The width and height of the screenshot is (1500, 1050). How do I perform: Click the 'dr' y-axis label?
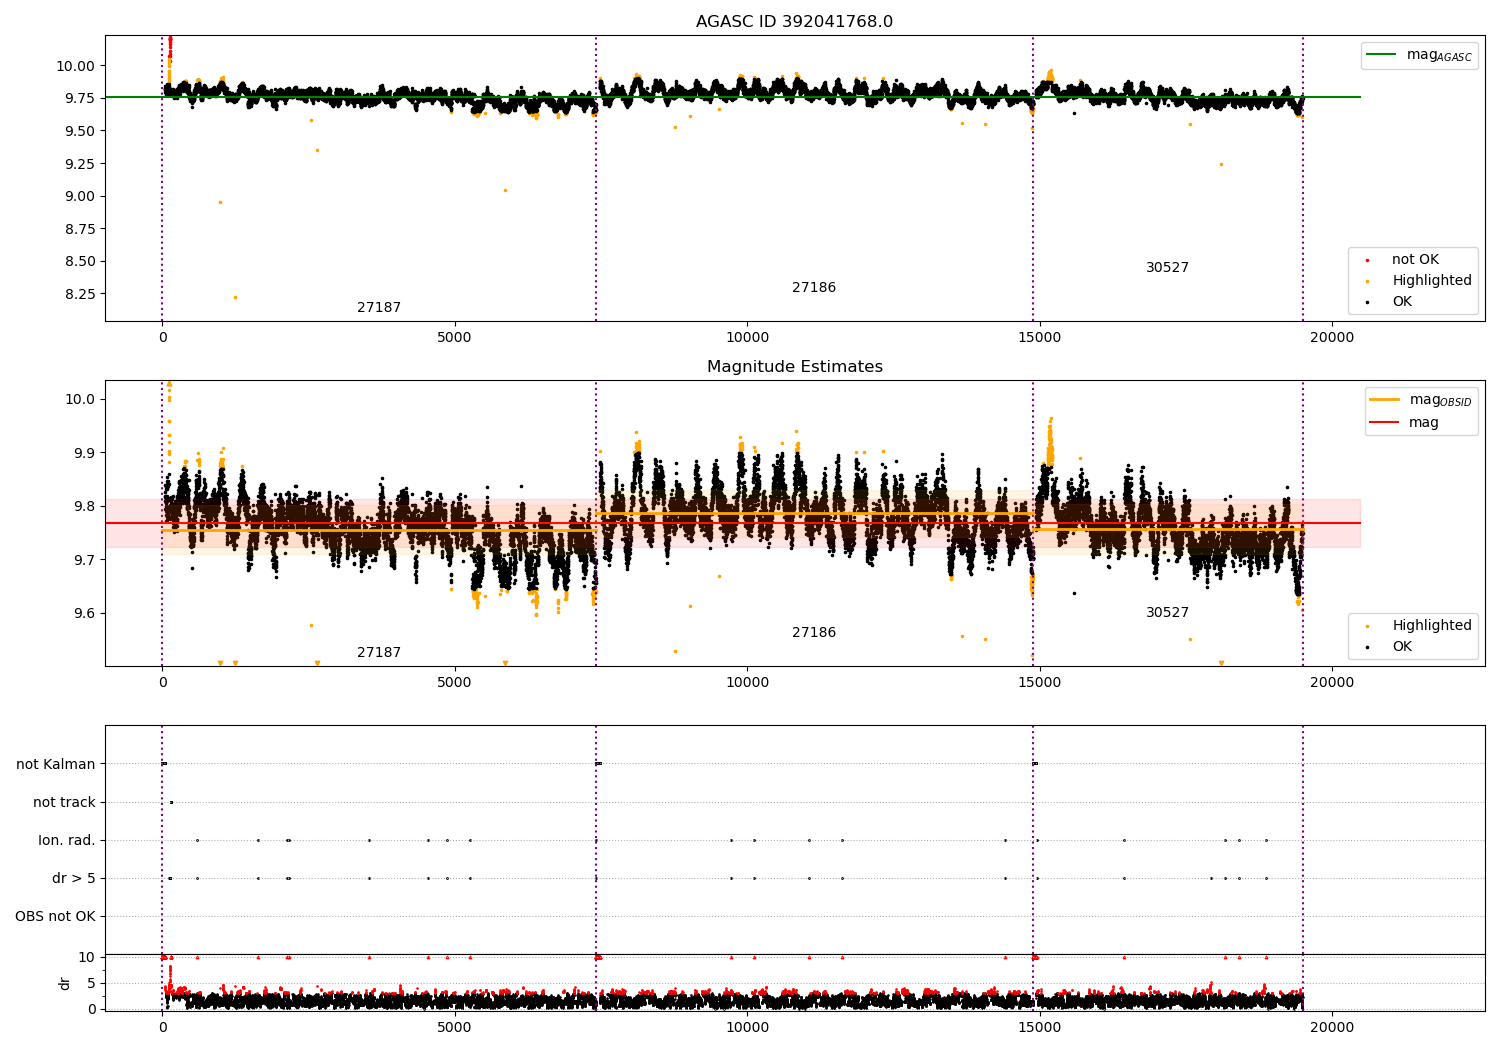(x=65, y=983)
